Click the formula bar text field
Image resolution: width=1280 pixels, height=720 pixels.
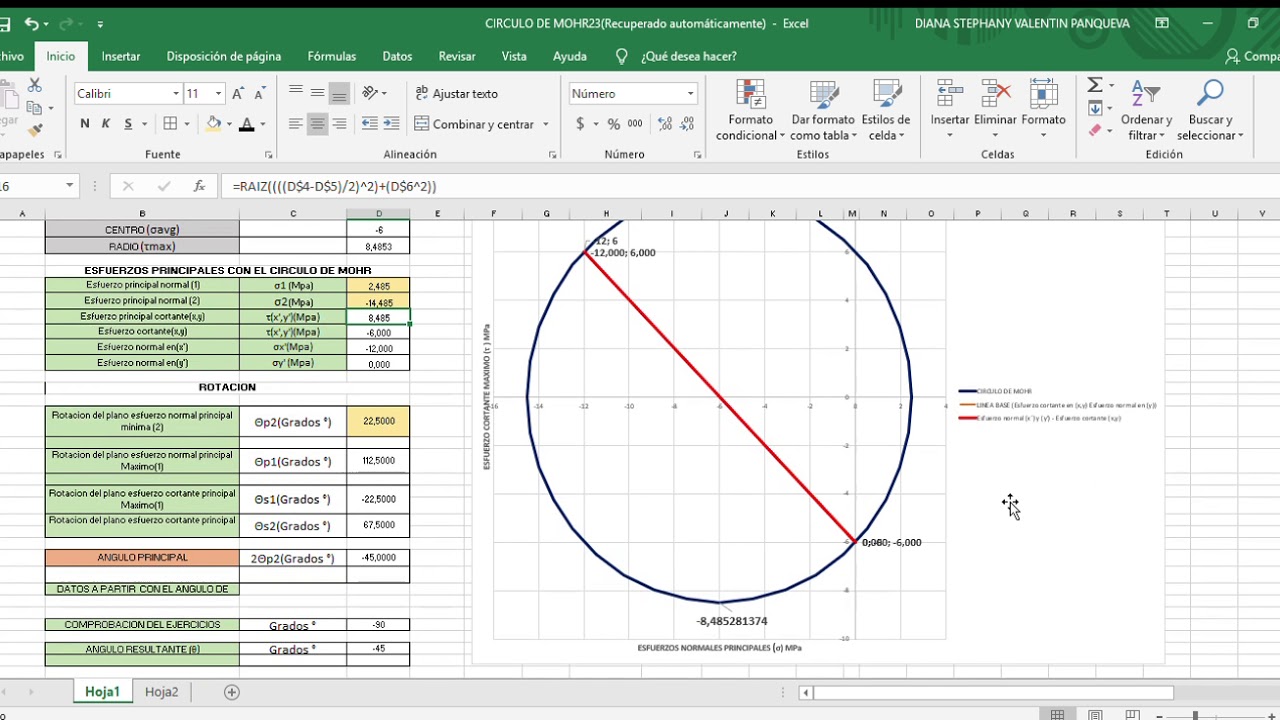[x=750, y=186]
